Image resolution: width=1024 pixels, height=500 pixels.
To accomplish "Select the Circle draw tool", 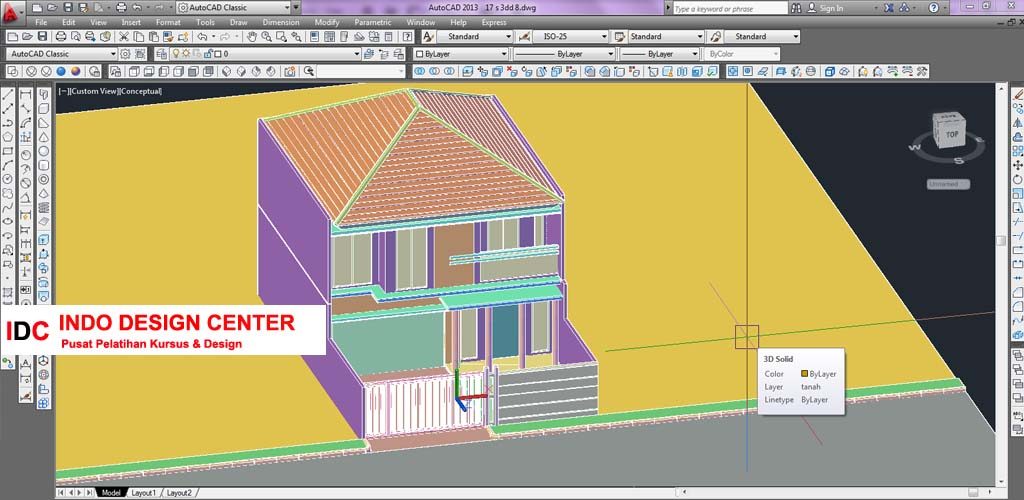I will click(8, 179).
